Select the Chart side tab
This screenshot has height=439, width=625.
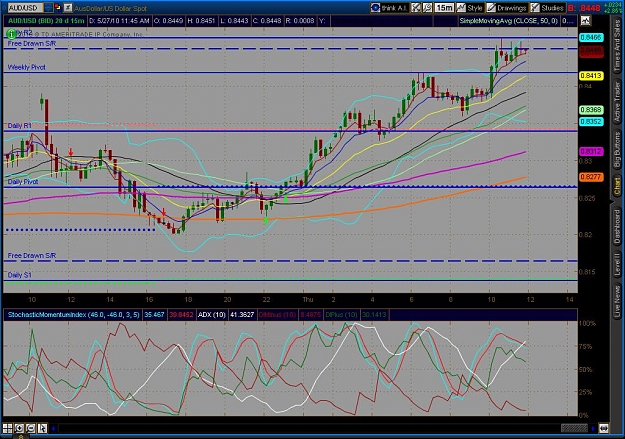pyautogui.click(x=617, y=187)
